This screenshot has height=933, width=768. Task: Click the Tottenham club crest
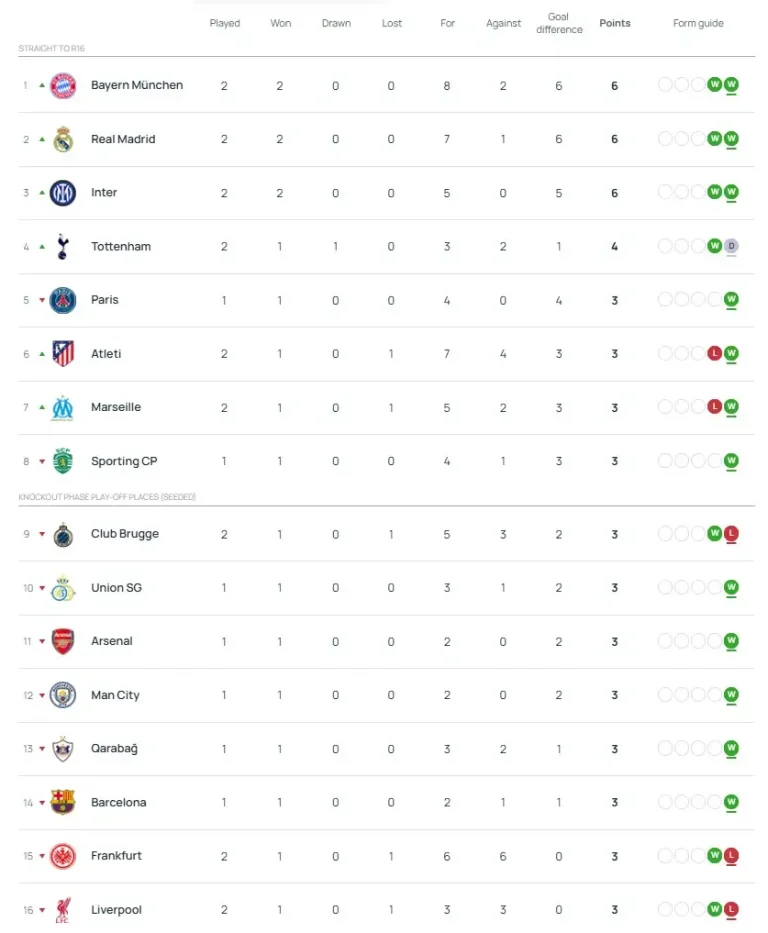click(63, 247)
